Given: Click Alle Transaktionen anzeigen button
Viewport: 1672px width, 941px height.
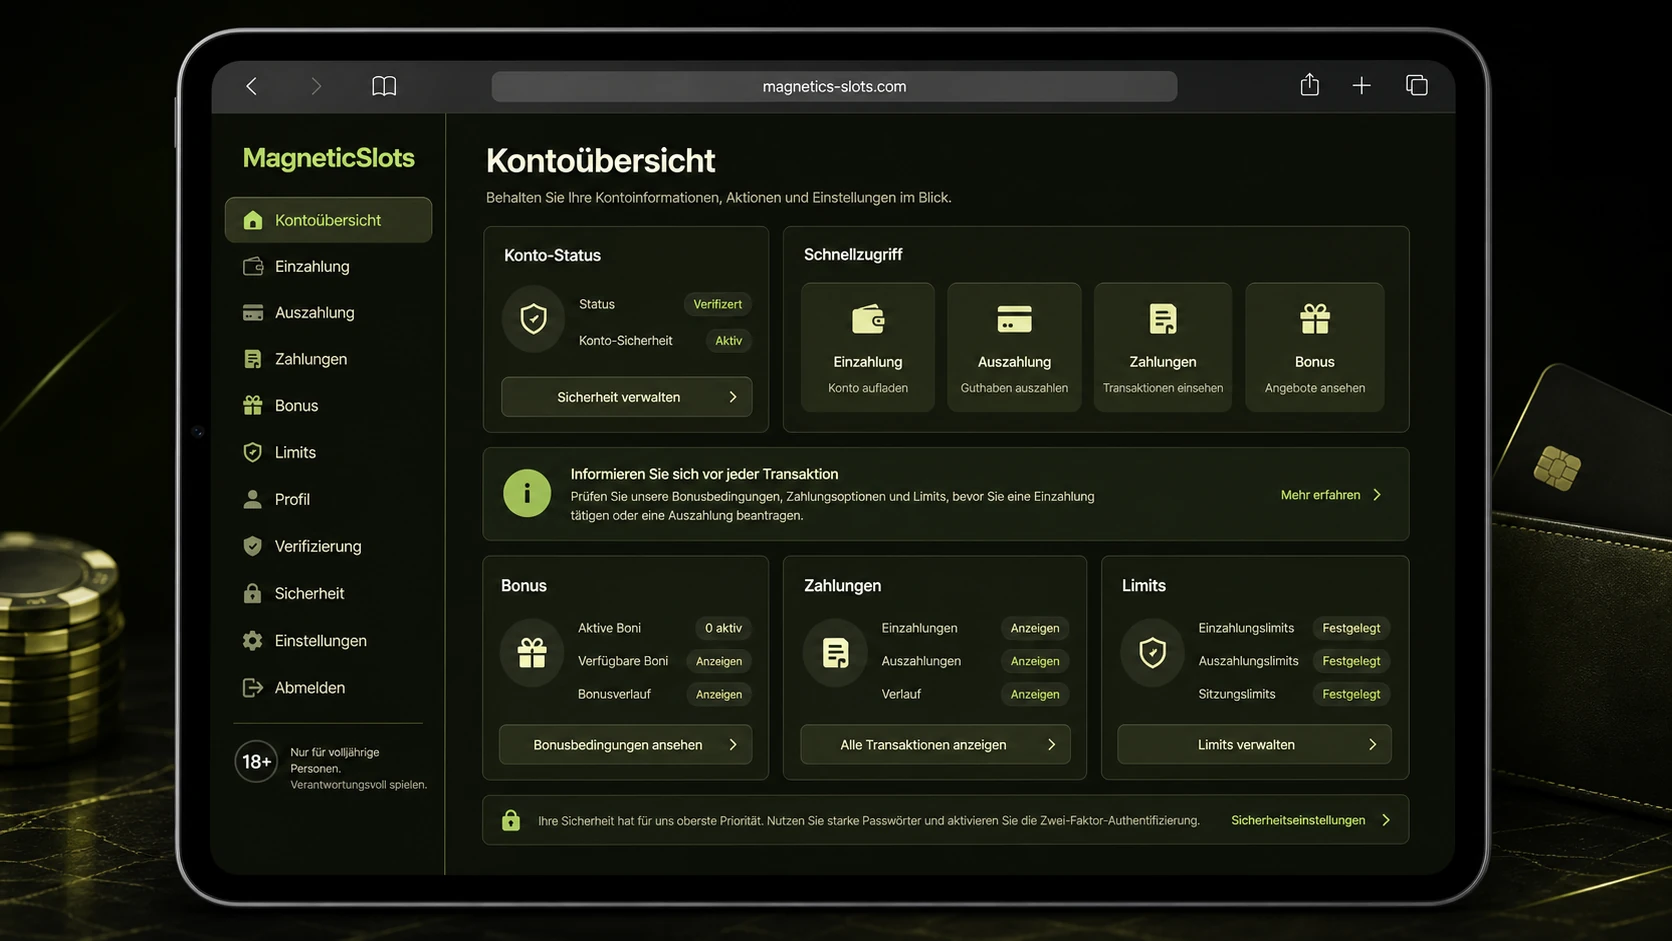Looking at the screenshot, I should coord(935,745).
